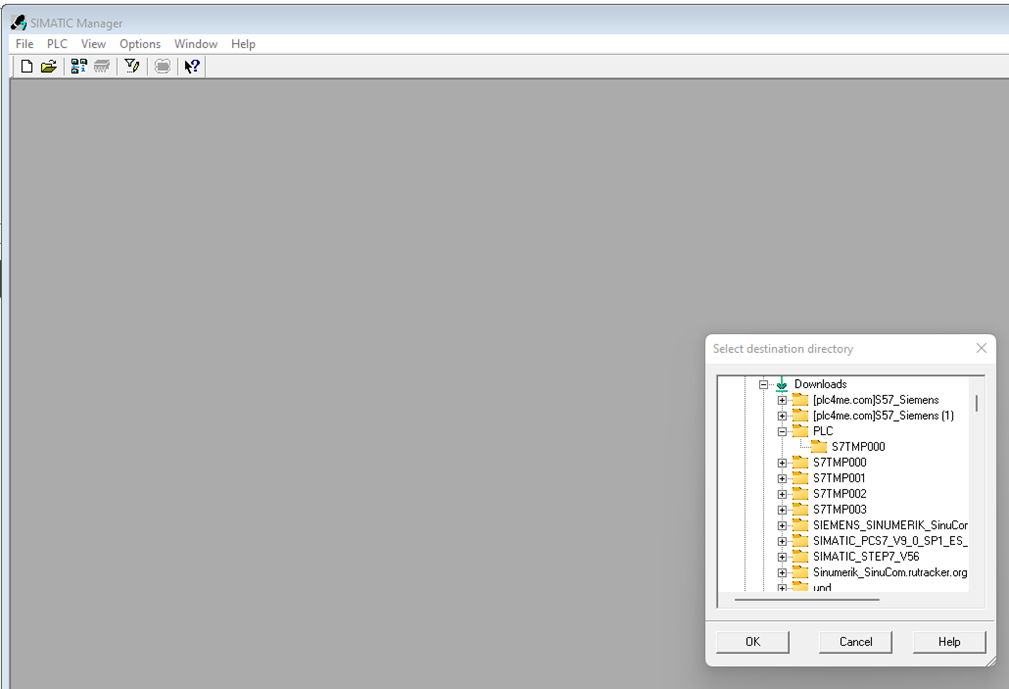Screen dimensions: 1009x689
Task: Expand the [plc4me.com]S57_Siemens (1) folder
Action: 782,416
